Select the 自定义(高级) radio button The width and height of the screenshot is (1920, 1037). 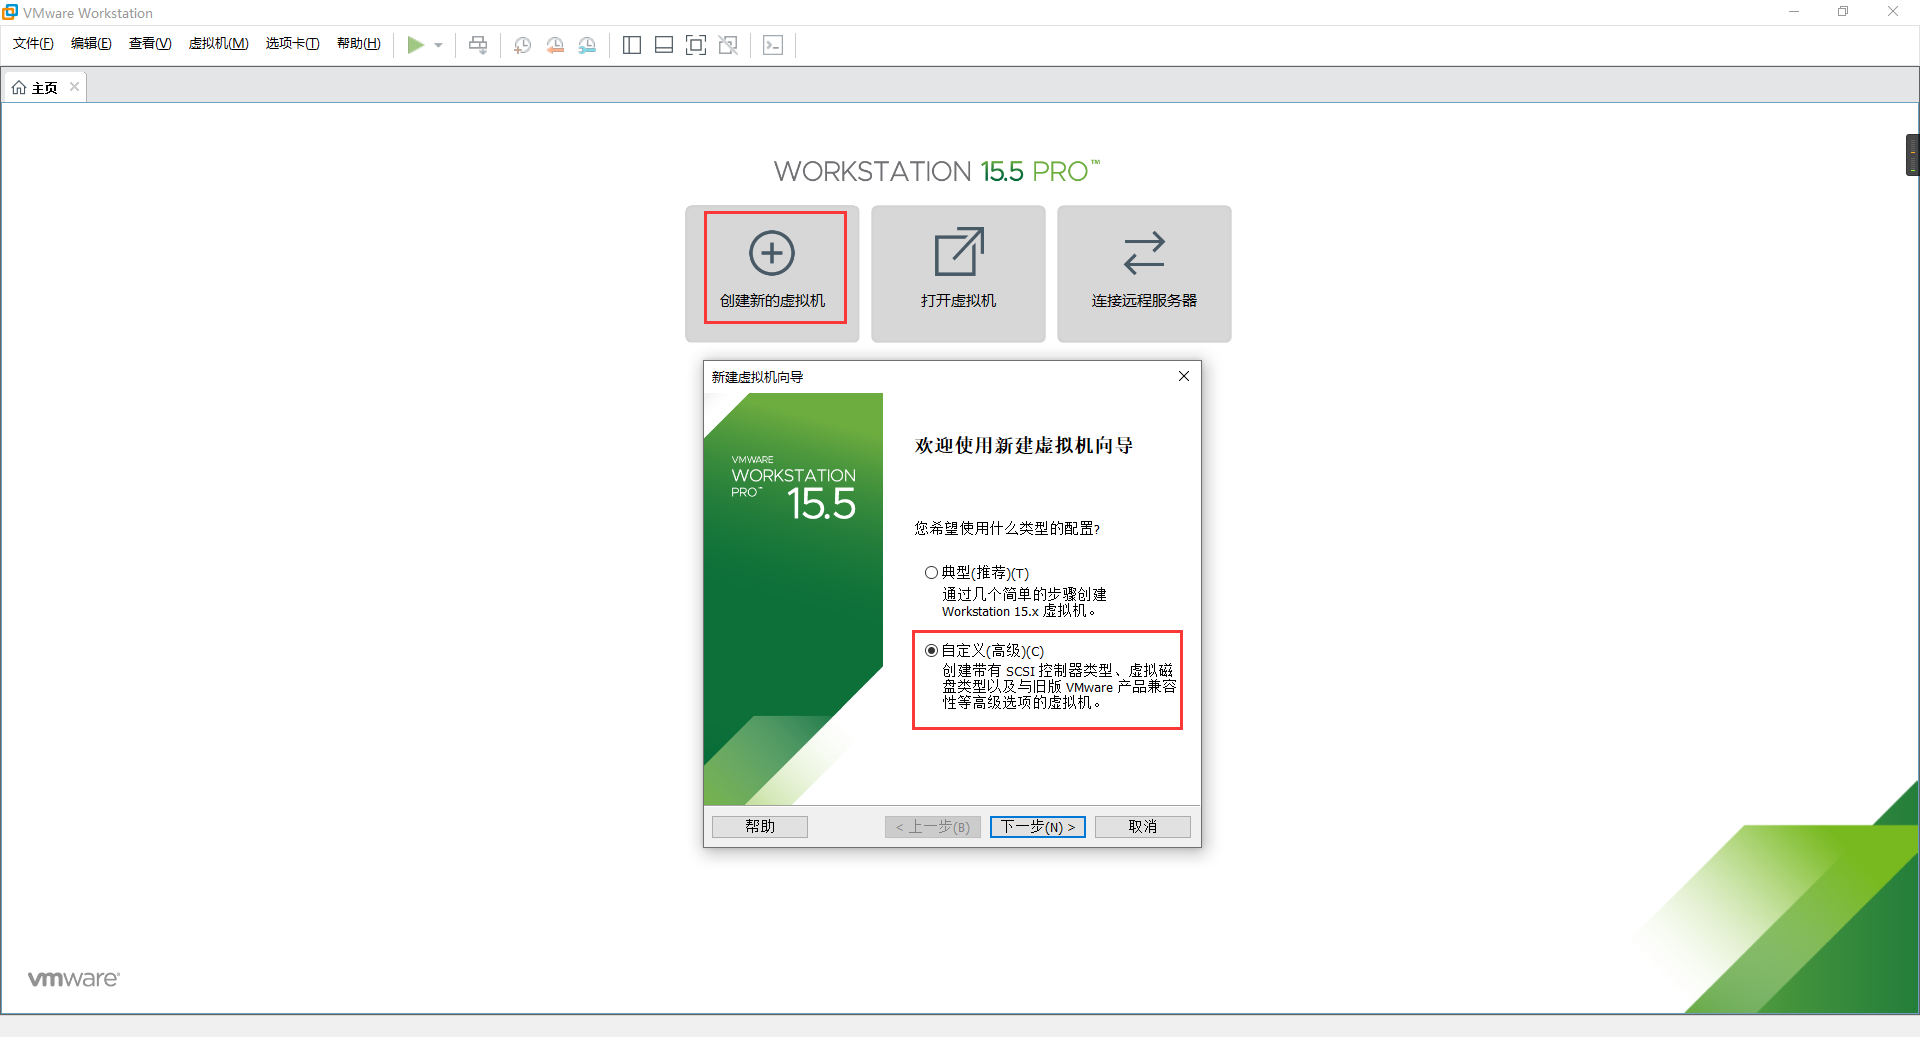coord(931,651)
